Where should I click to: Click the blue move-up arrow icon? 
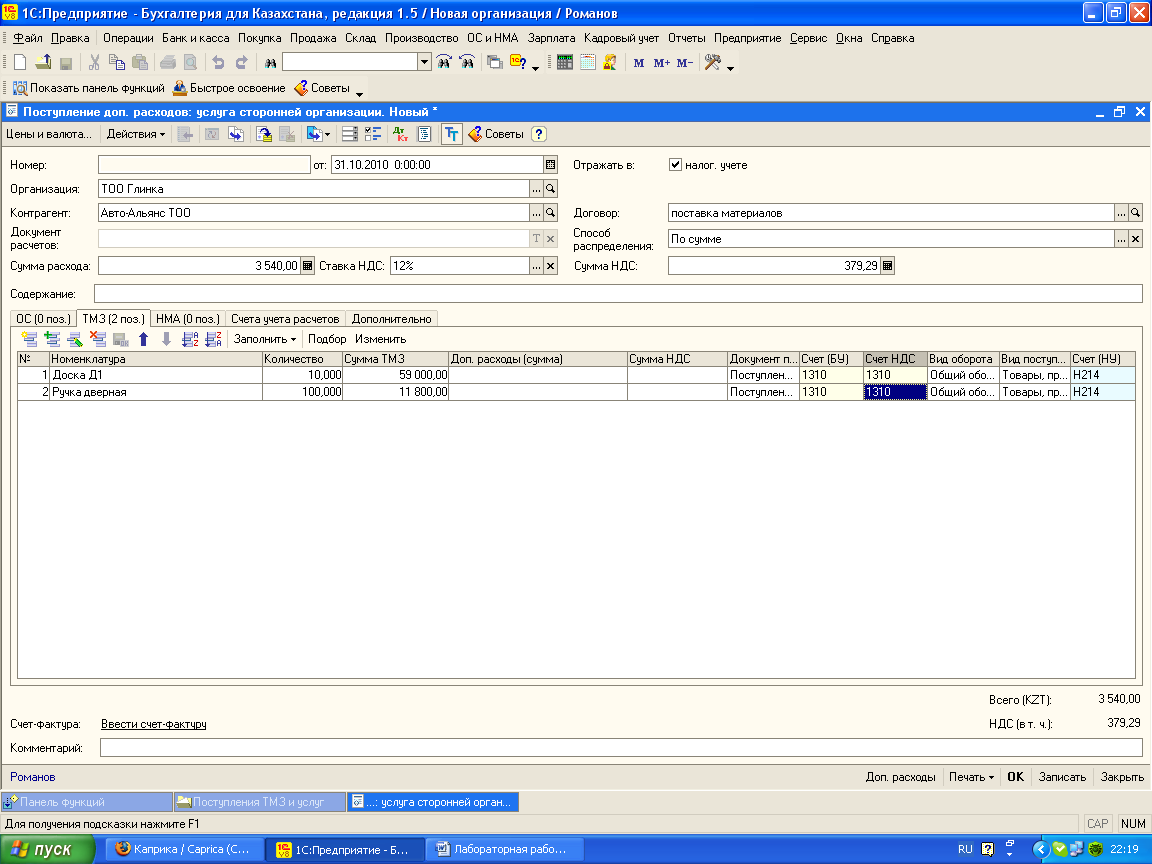pyautogui.click(x=143, y=339)
